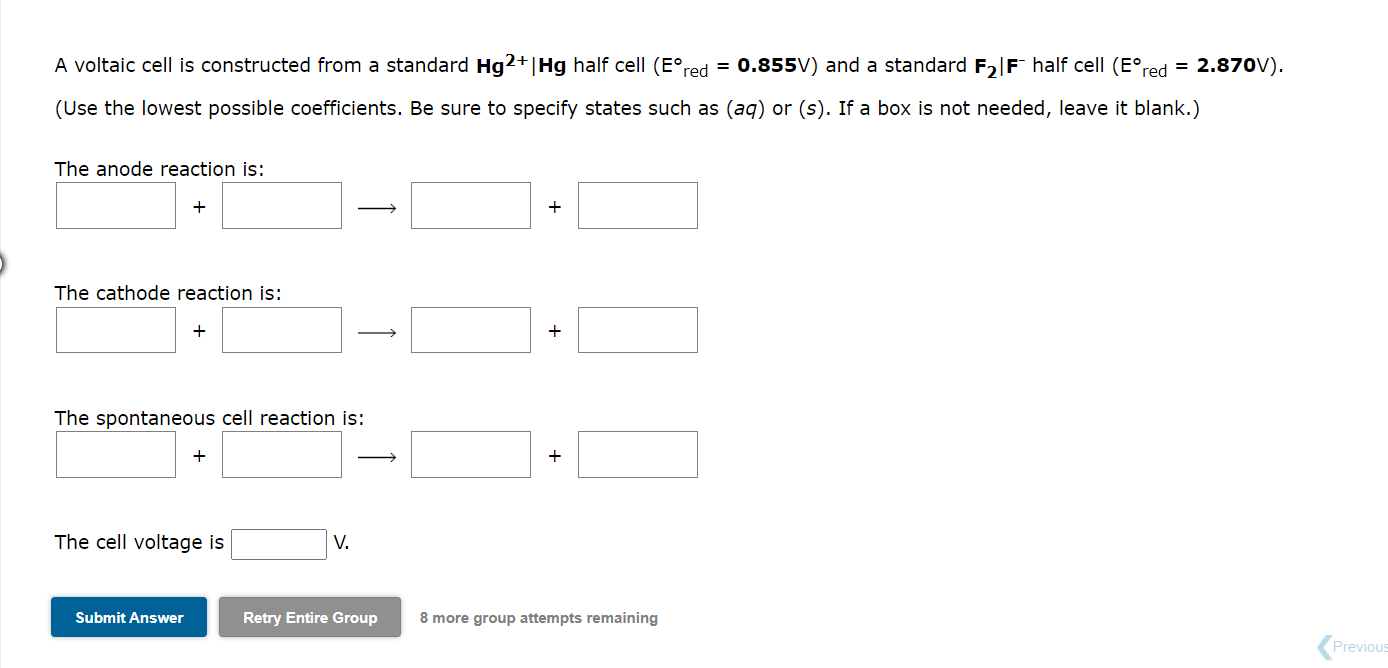This screenshot has height=668, width=1388.
Task: Click the first anode reaction product box
Action: point(471,206)
